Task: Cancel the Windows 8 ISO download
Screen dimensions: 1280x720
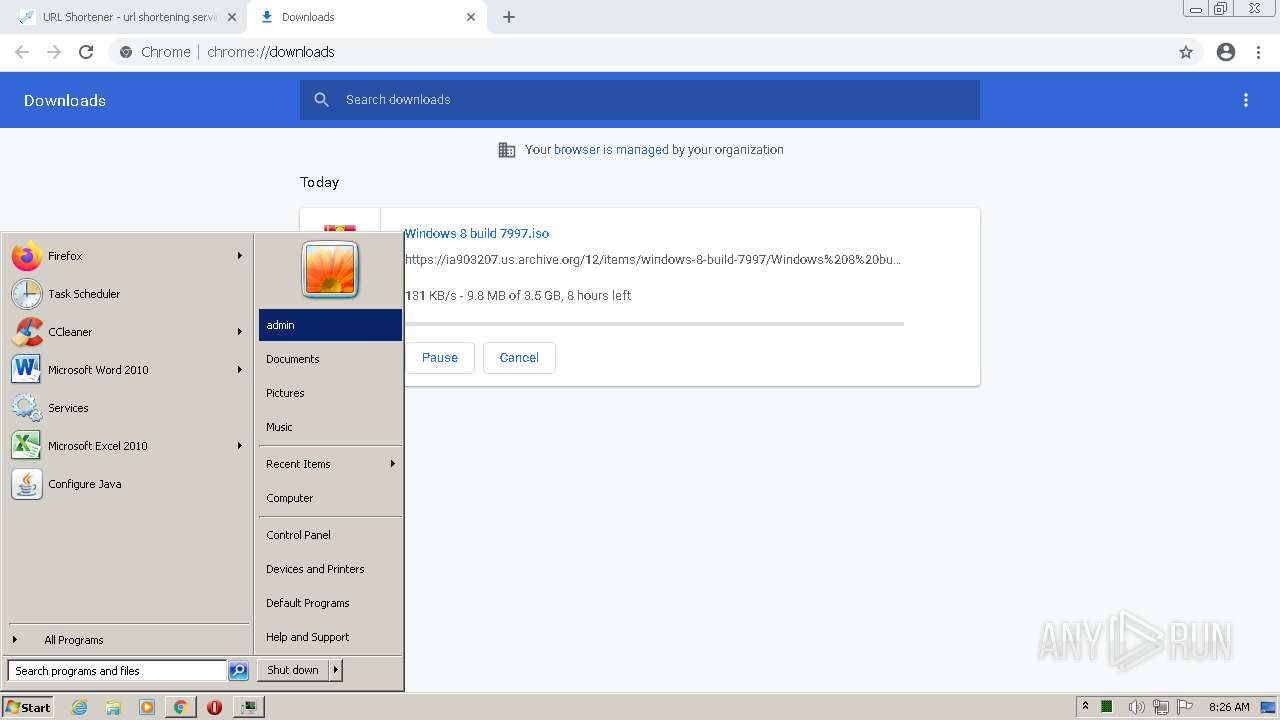Action: point(519,358)
